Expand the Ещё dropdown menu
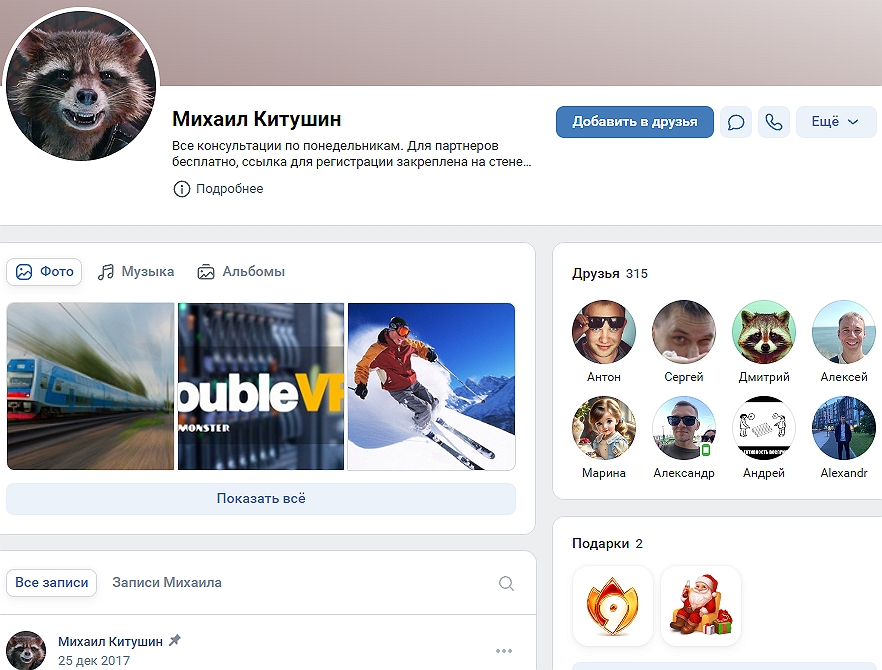The image size is (882, 670). 835,122
